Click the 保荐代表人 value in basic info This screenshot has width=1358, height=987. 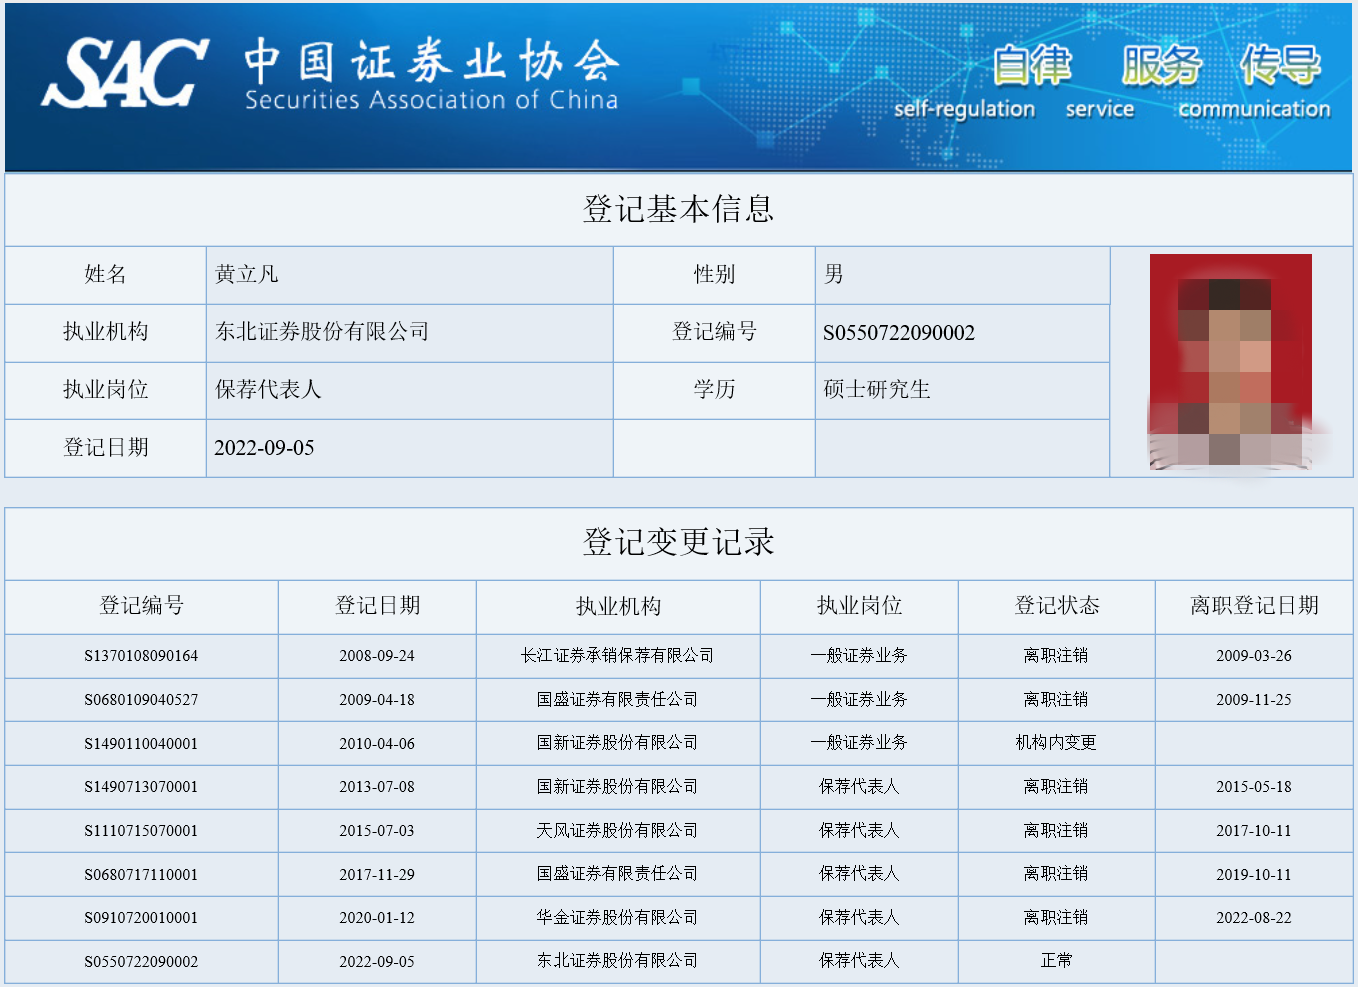pyautogui.click(x=268, y=390)
